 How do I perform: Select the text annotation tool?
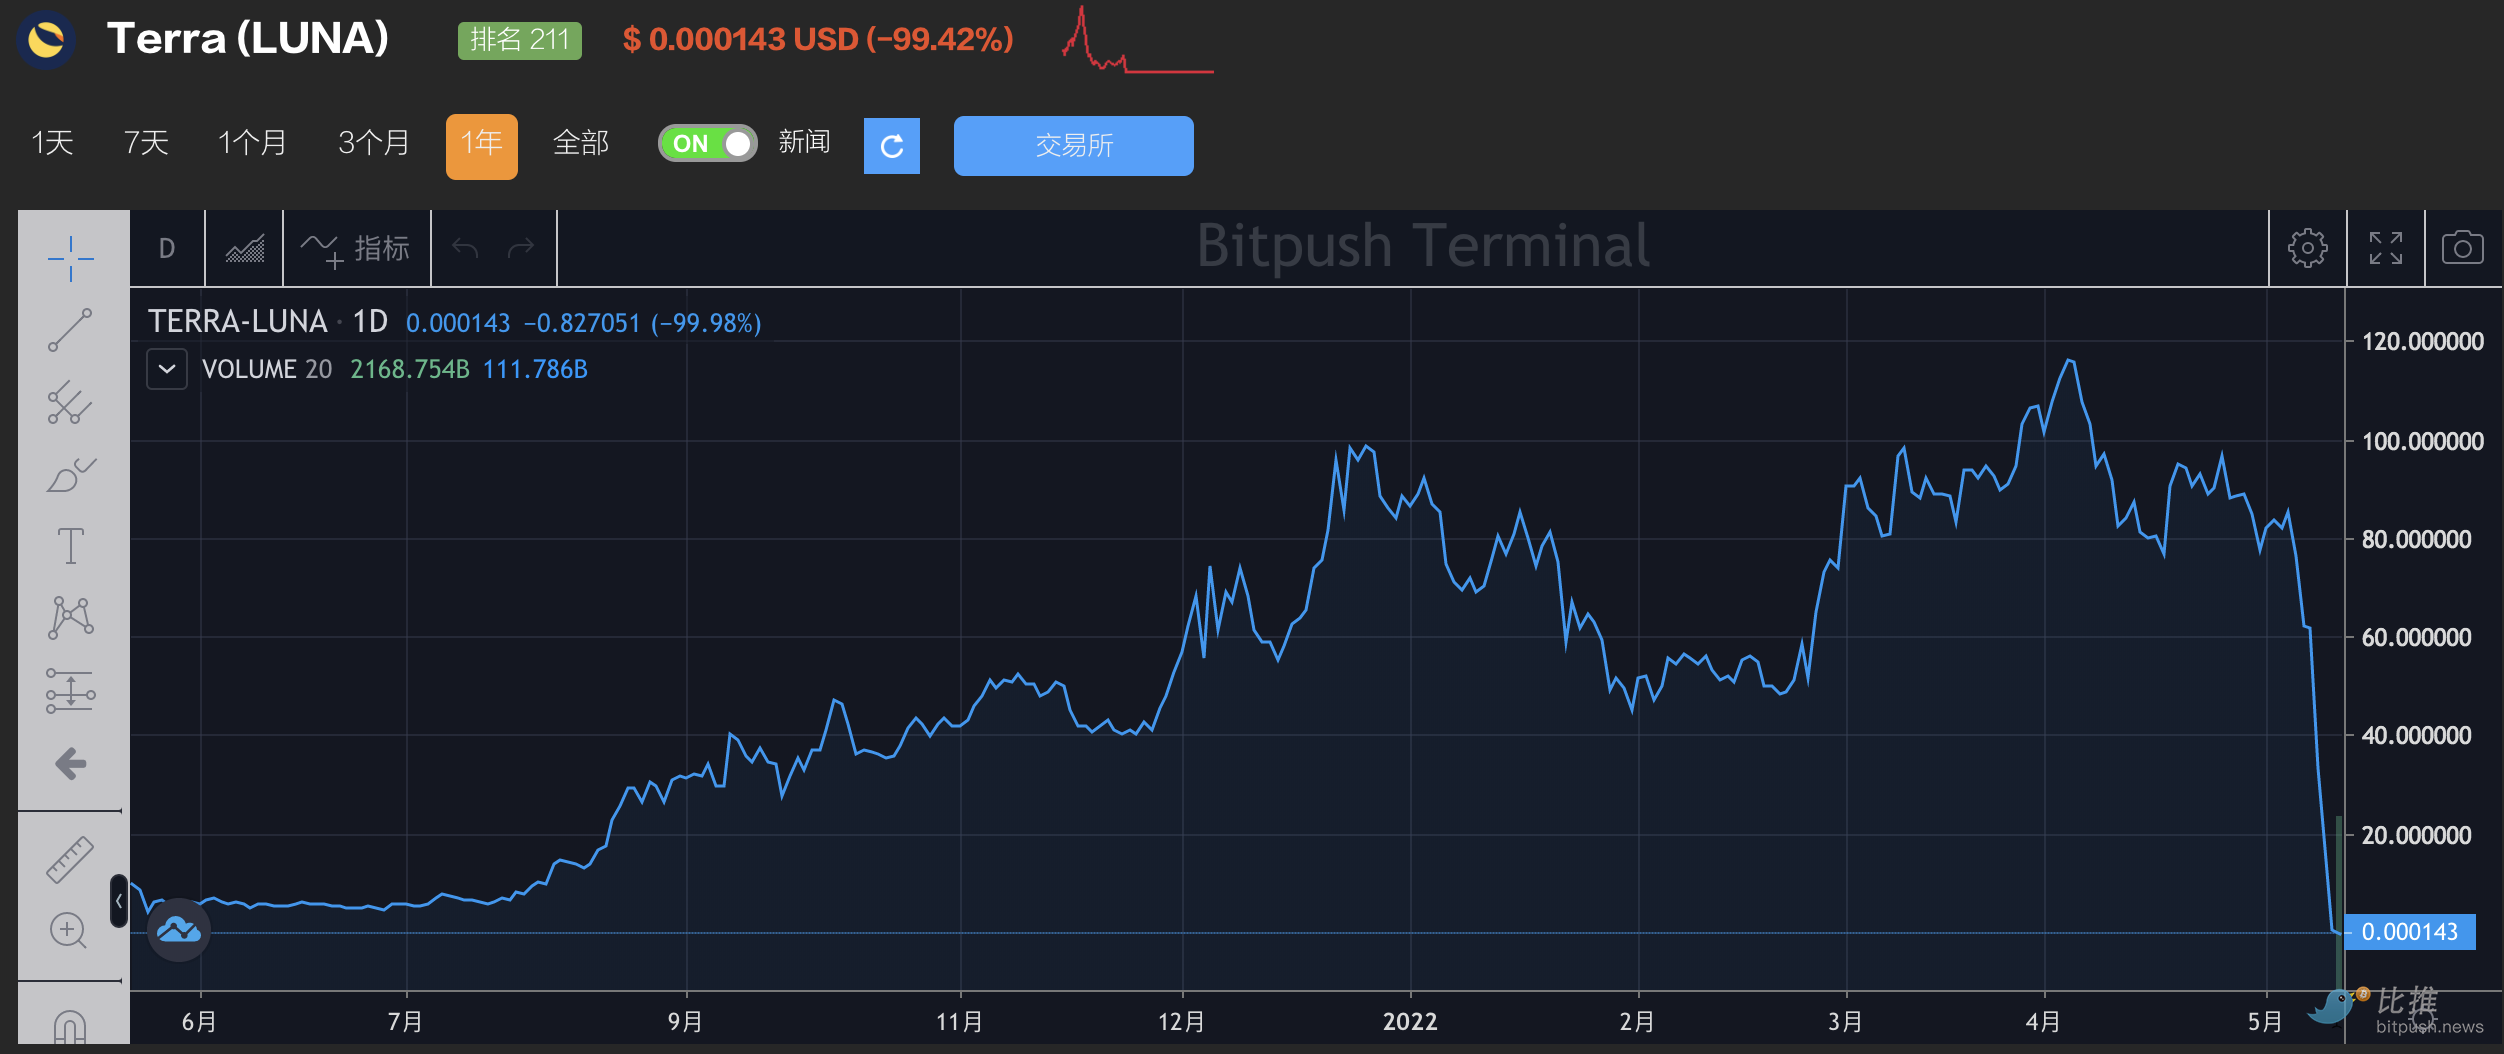point(70,546)
